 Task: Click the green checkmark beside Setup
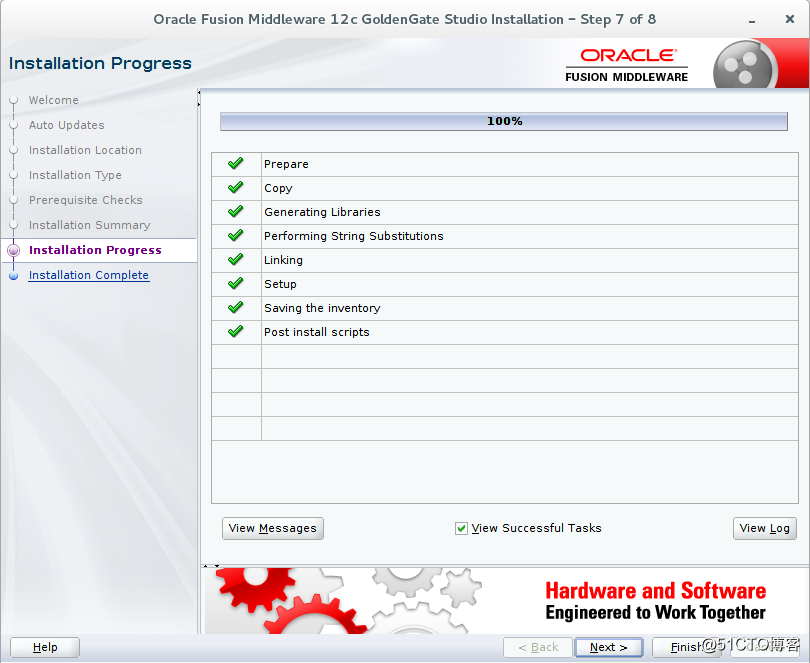pyautogui.click(x=236, y=283)
